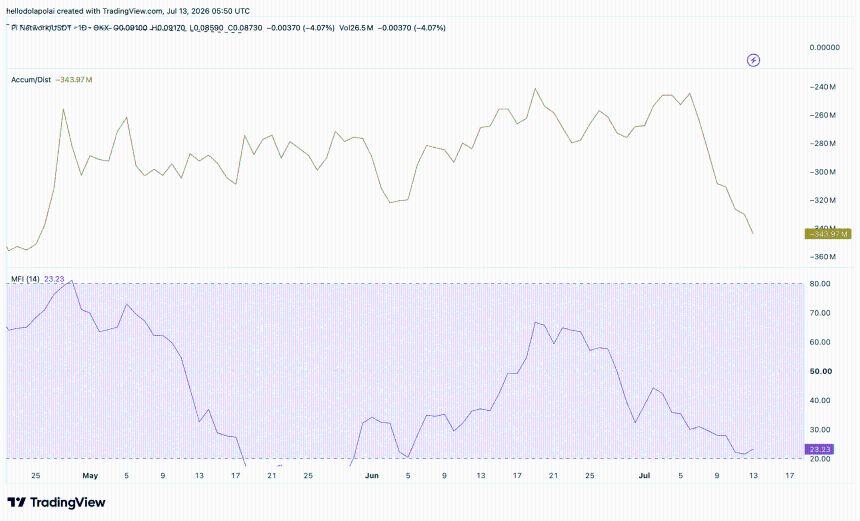The height and width of the screenshot is (521, 860).
Task: Click the L0.08590 low price value
Action: tap(206, 27)
